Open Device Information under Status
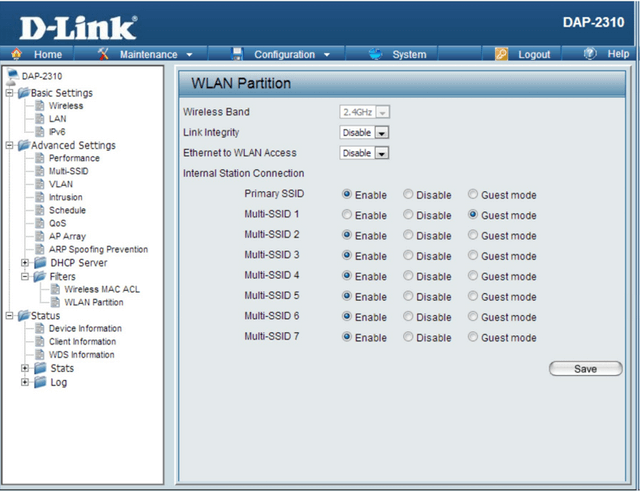 [85, 328]
